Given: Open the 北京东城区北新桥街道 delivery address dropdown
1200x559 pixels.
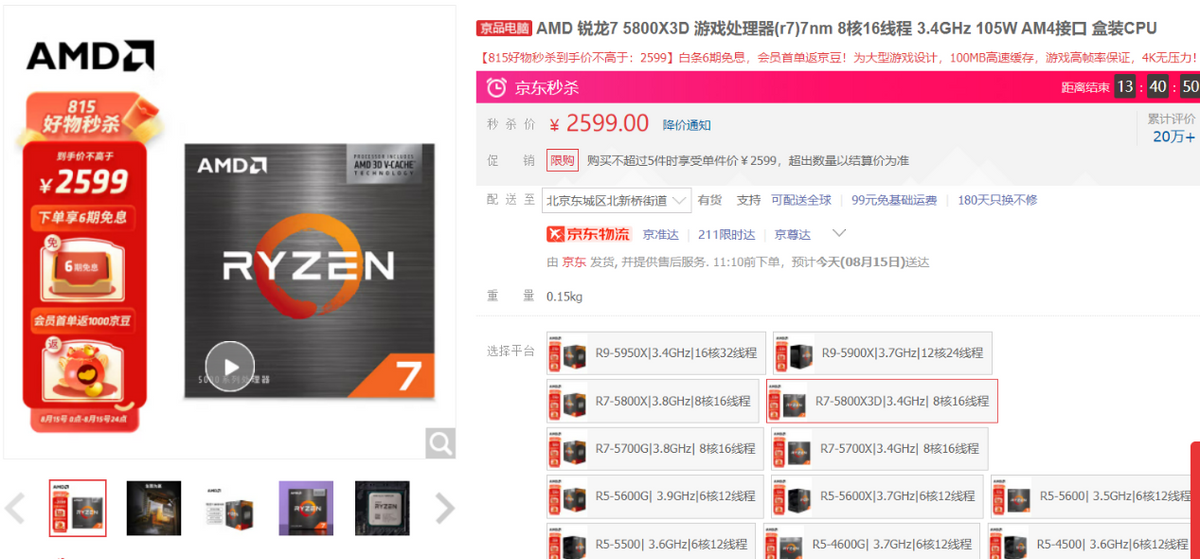Looking at the screenshot, I should click(x=617, y=200).
